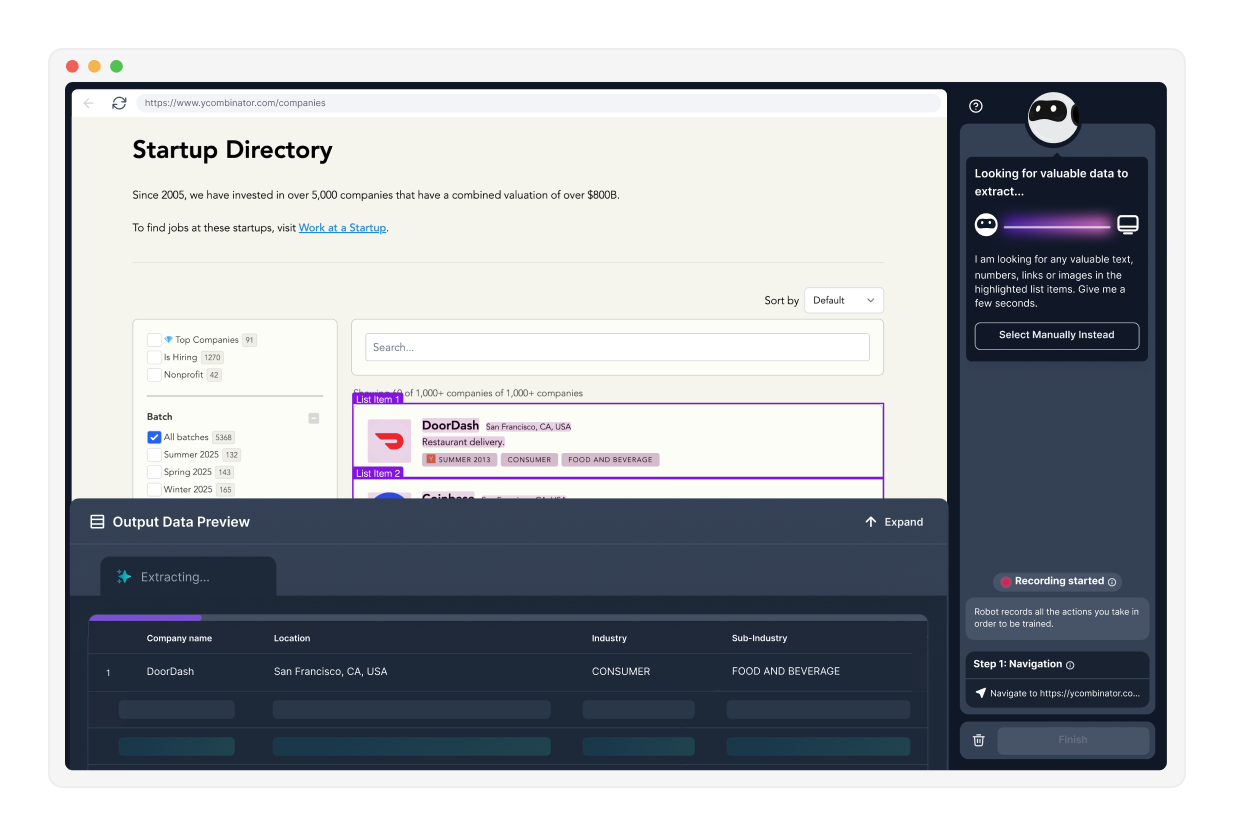Click the monitor icon in robot panel
This screenshot has width=1237, height=840.
coord(1128,225)
